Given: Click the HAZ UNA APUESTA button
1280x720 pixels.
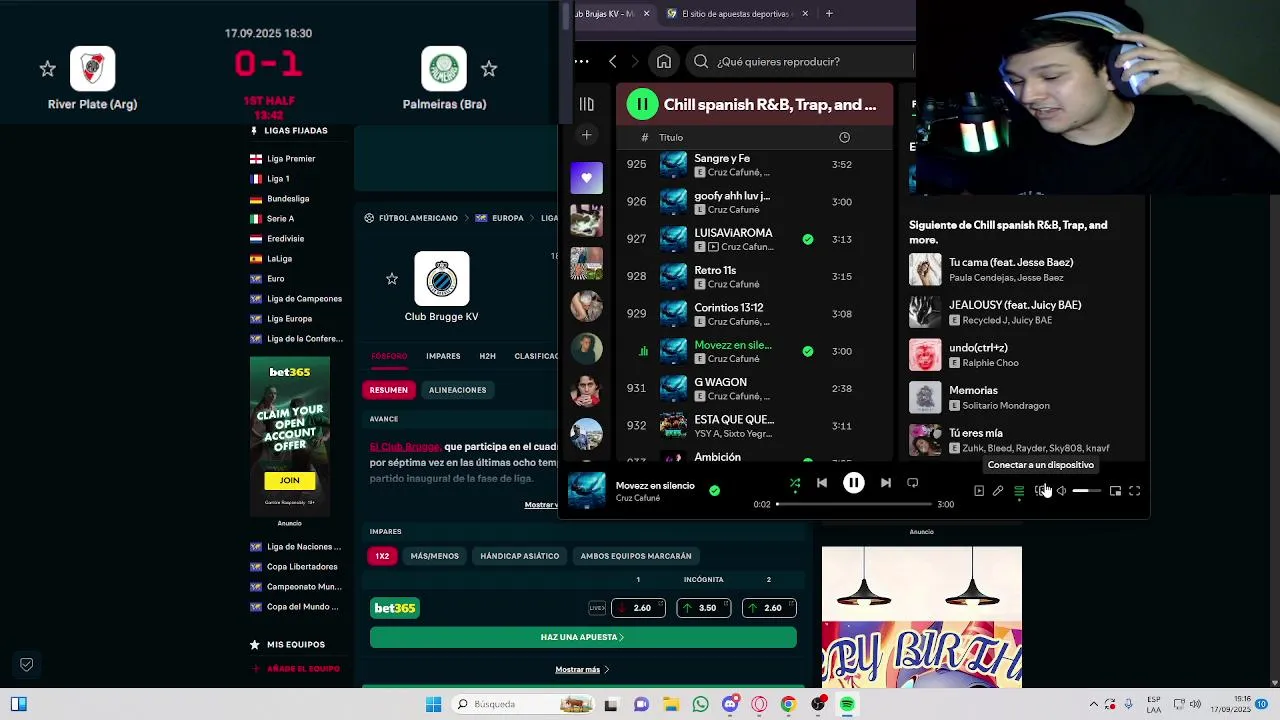Looking at the screenshot, I should click(583, 637).
